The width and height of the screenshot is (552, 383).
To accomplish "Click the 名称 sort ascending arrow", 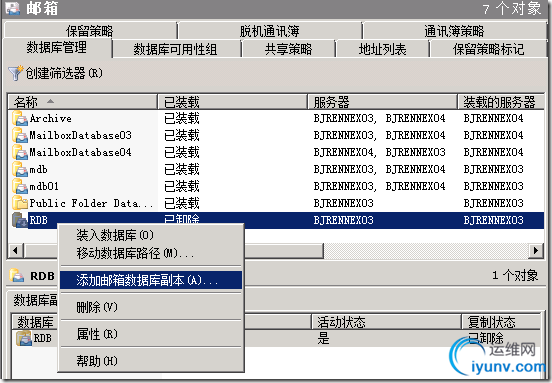I will 50,101.
